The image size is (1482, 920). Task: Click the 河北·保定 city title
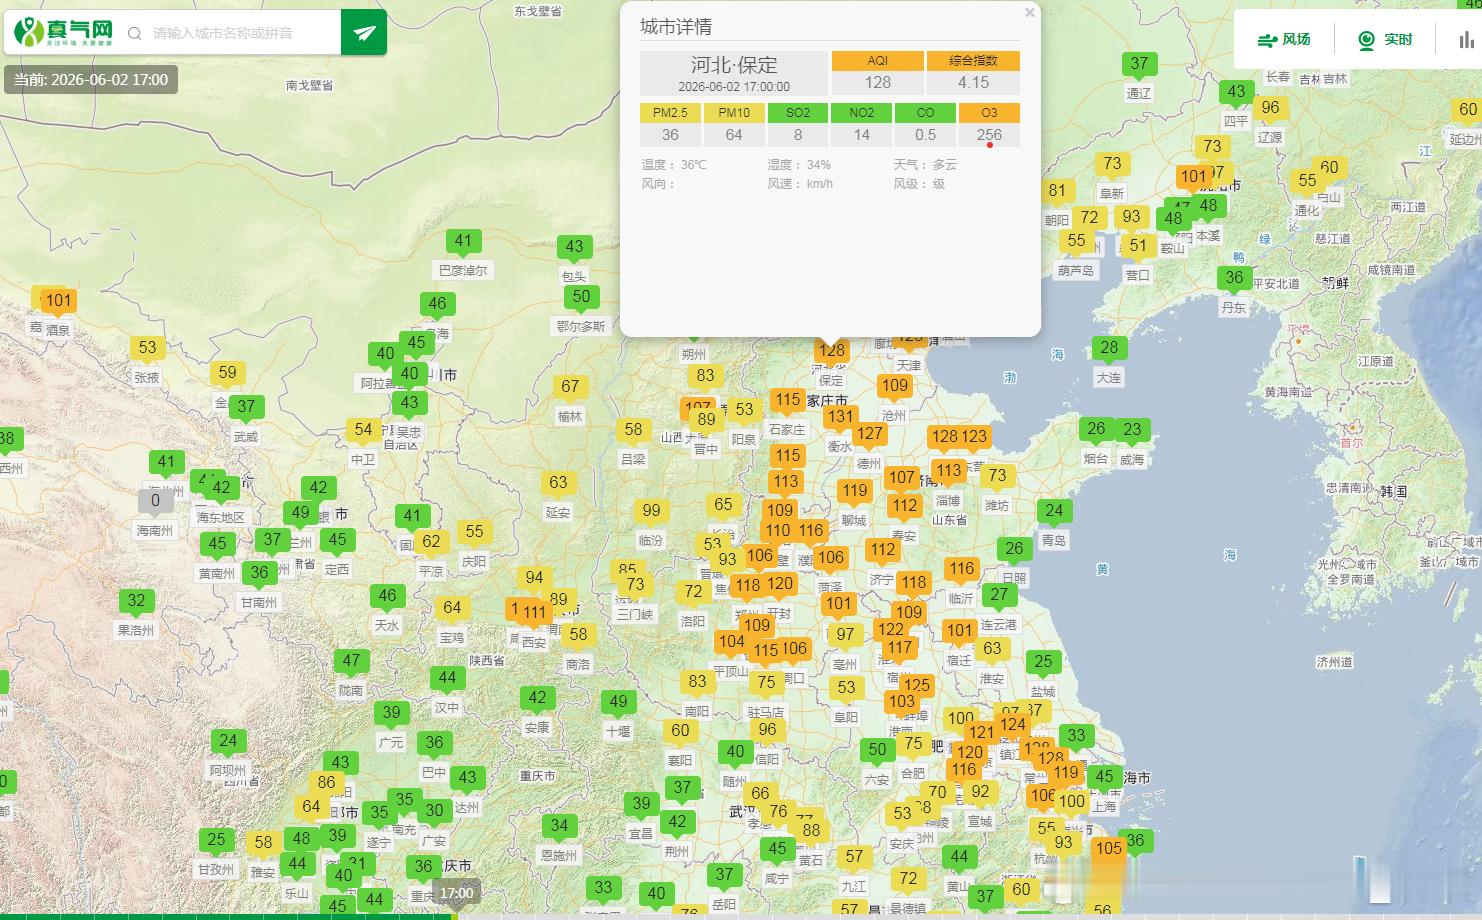pyautogui.click(x=734, y=65)
